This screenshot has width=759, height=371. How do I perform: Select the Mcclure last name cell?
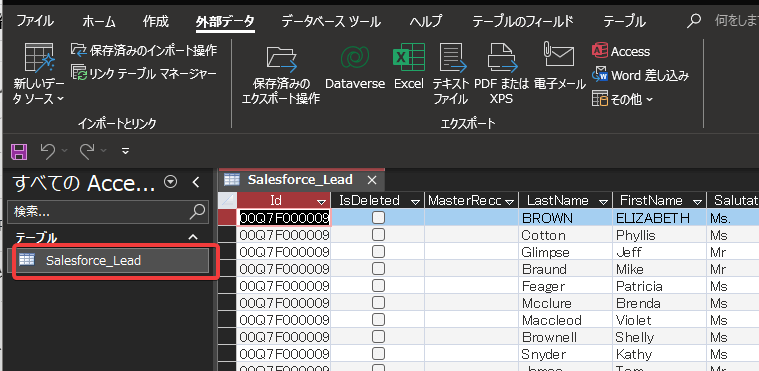(565, 303)
